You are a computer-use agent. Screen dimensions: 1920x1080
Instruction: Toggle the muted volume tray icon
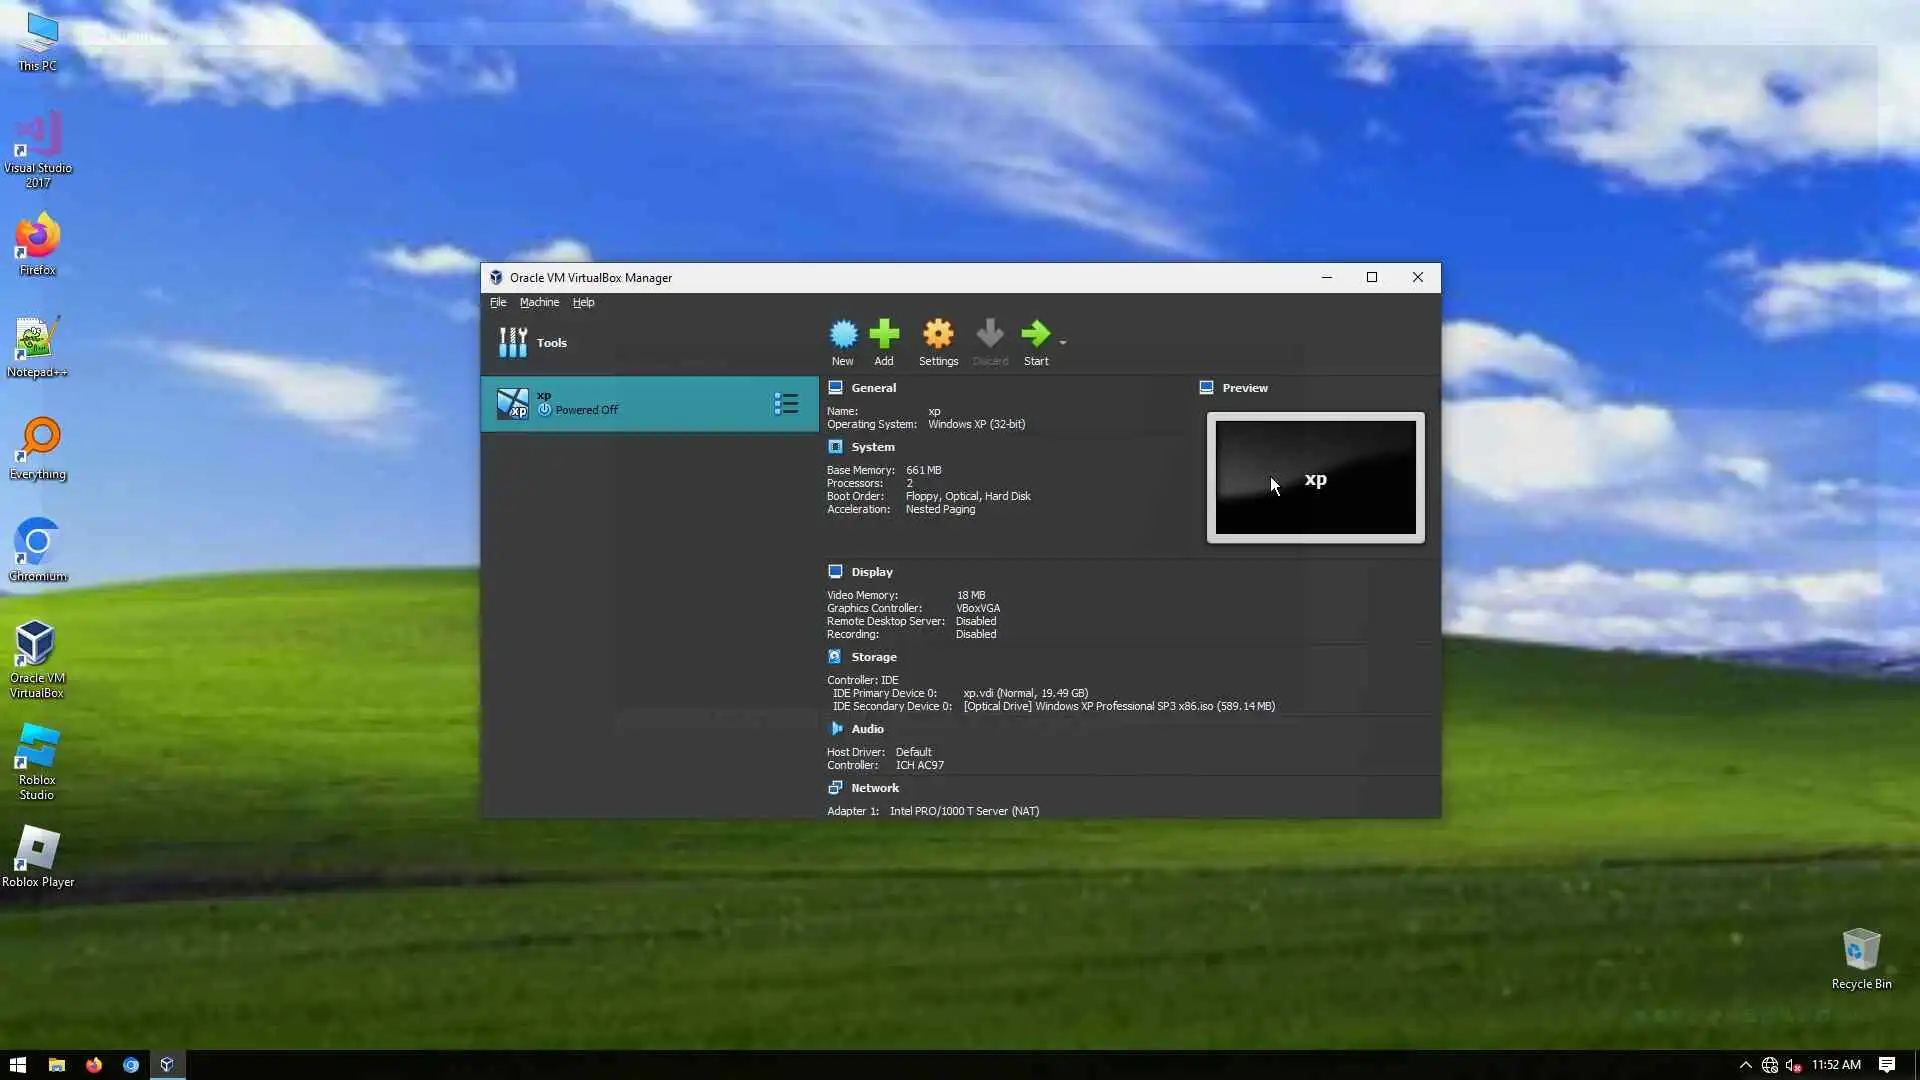pos(1793,1065)
